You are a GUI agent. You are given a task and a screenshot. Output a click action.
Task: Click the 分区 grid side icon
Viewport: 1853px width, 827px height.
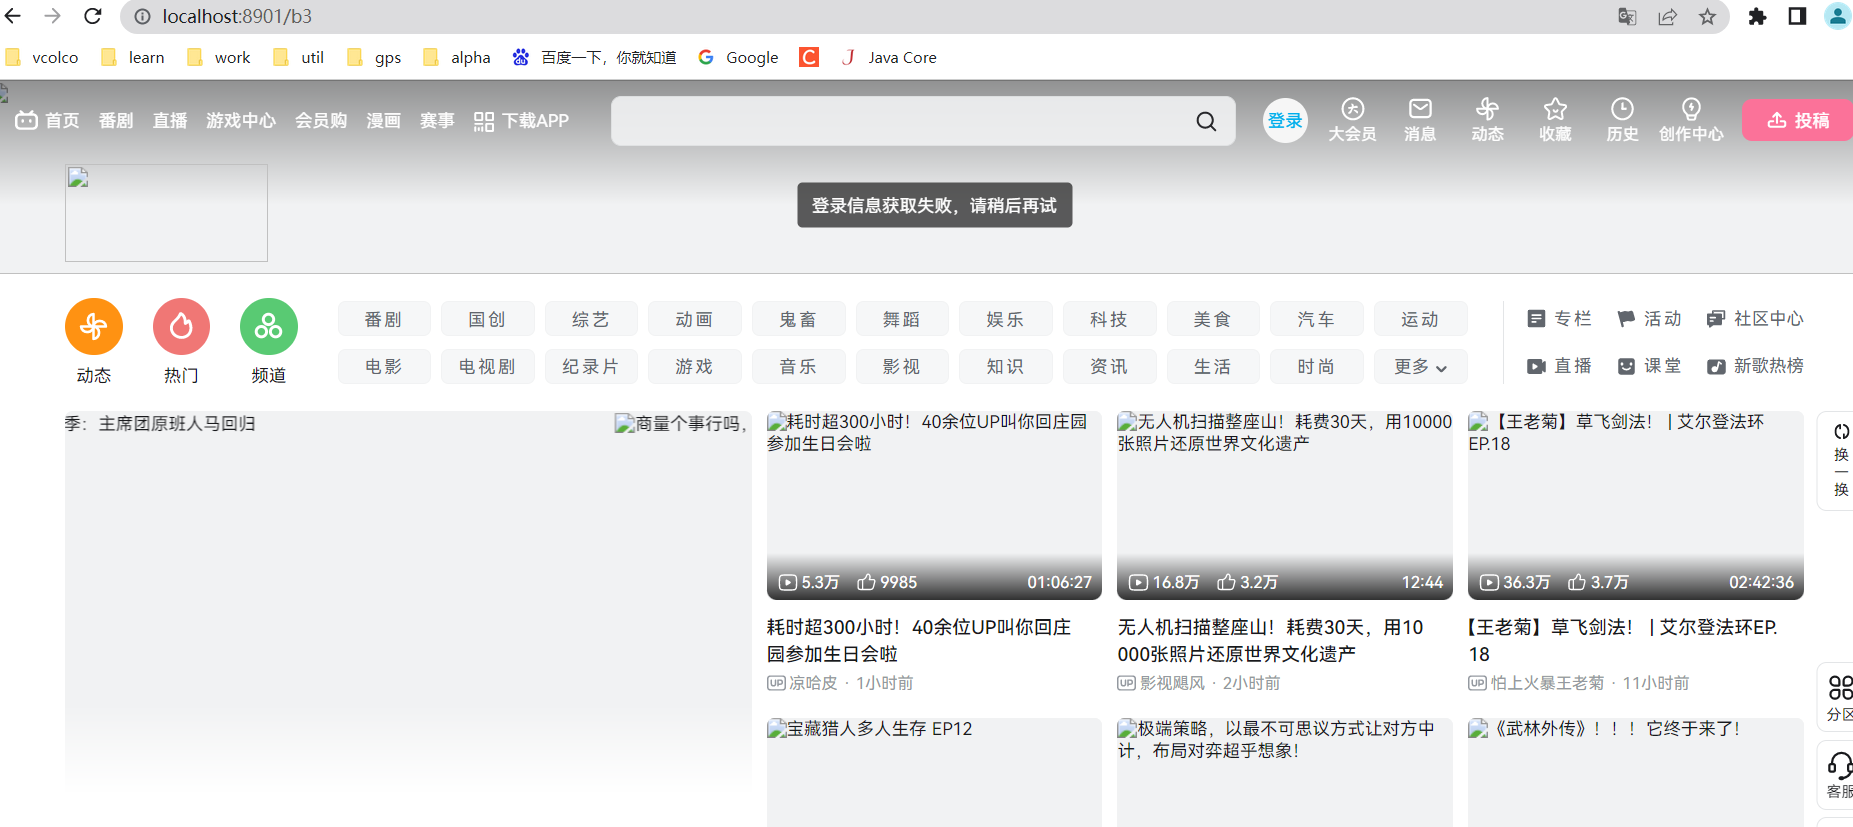pos(1840,687)
